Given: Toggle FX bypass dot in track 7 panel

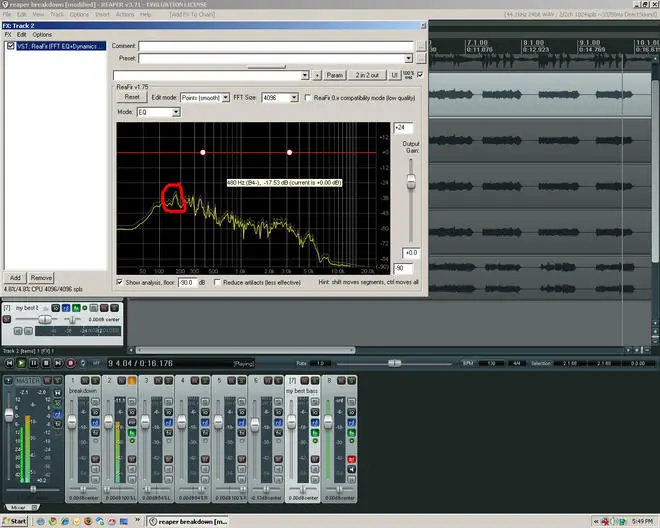Looking at the screenshot, I should (x=85, y=308).
